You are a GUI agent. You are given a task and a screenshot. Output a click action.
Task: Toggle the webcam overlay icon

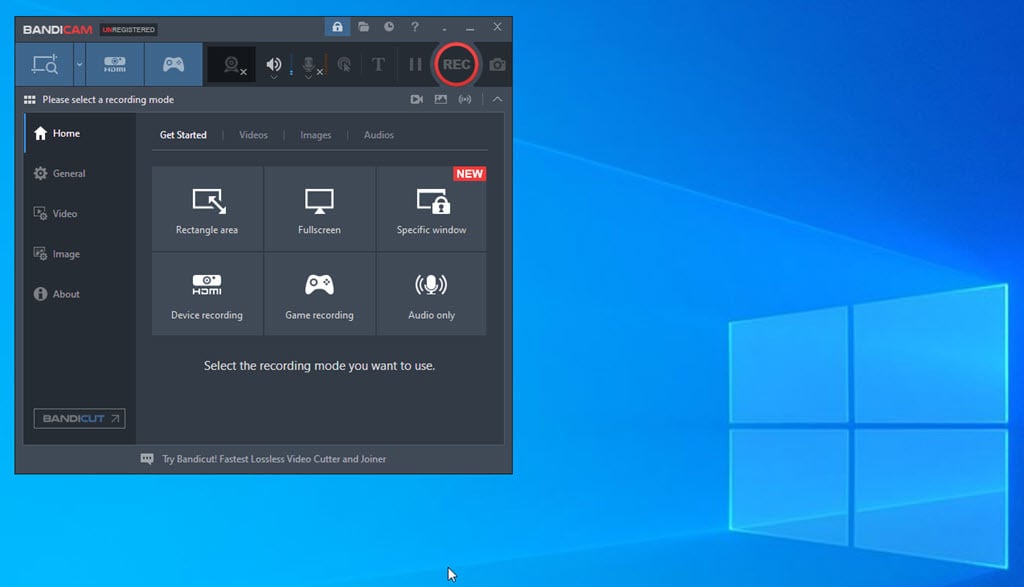pos(232,65)
